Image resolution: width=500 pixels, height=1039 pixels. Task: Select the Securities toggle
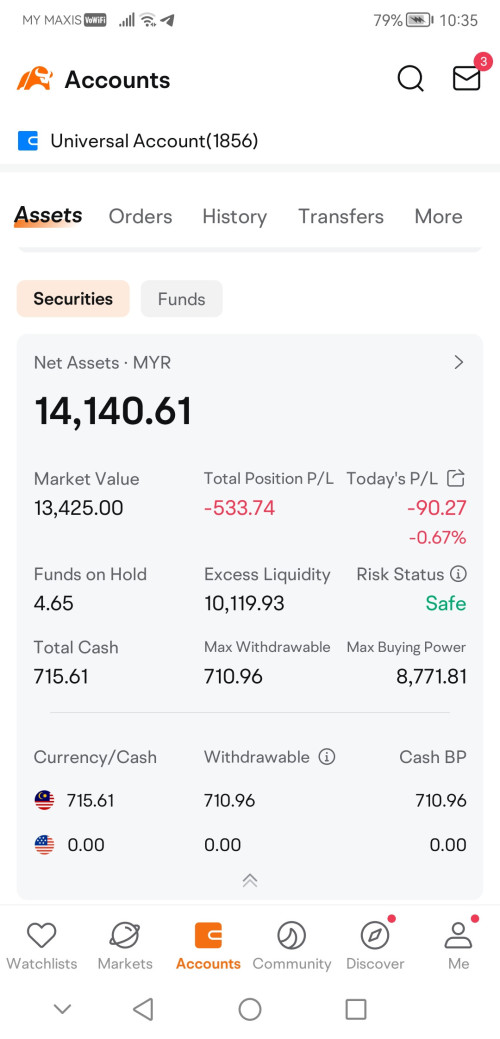click(73, 299)
